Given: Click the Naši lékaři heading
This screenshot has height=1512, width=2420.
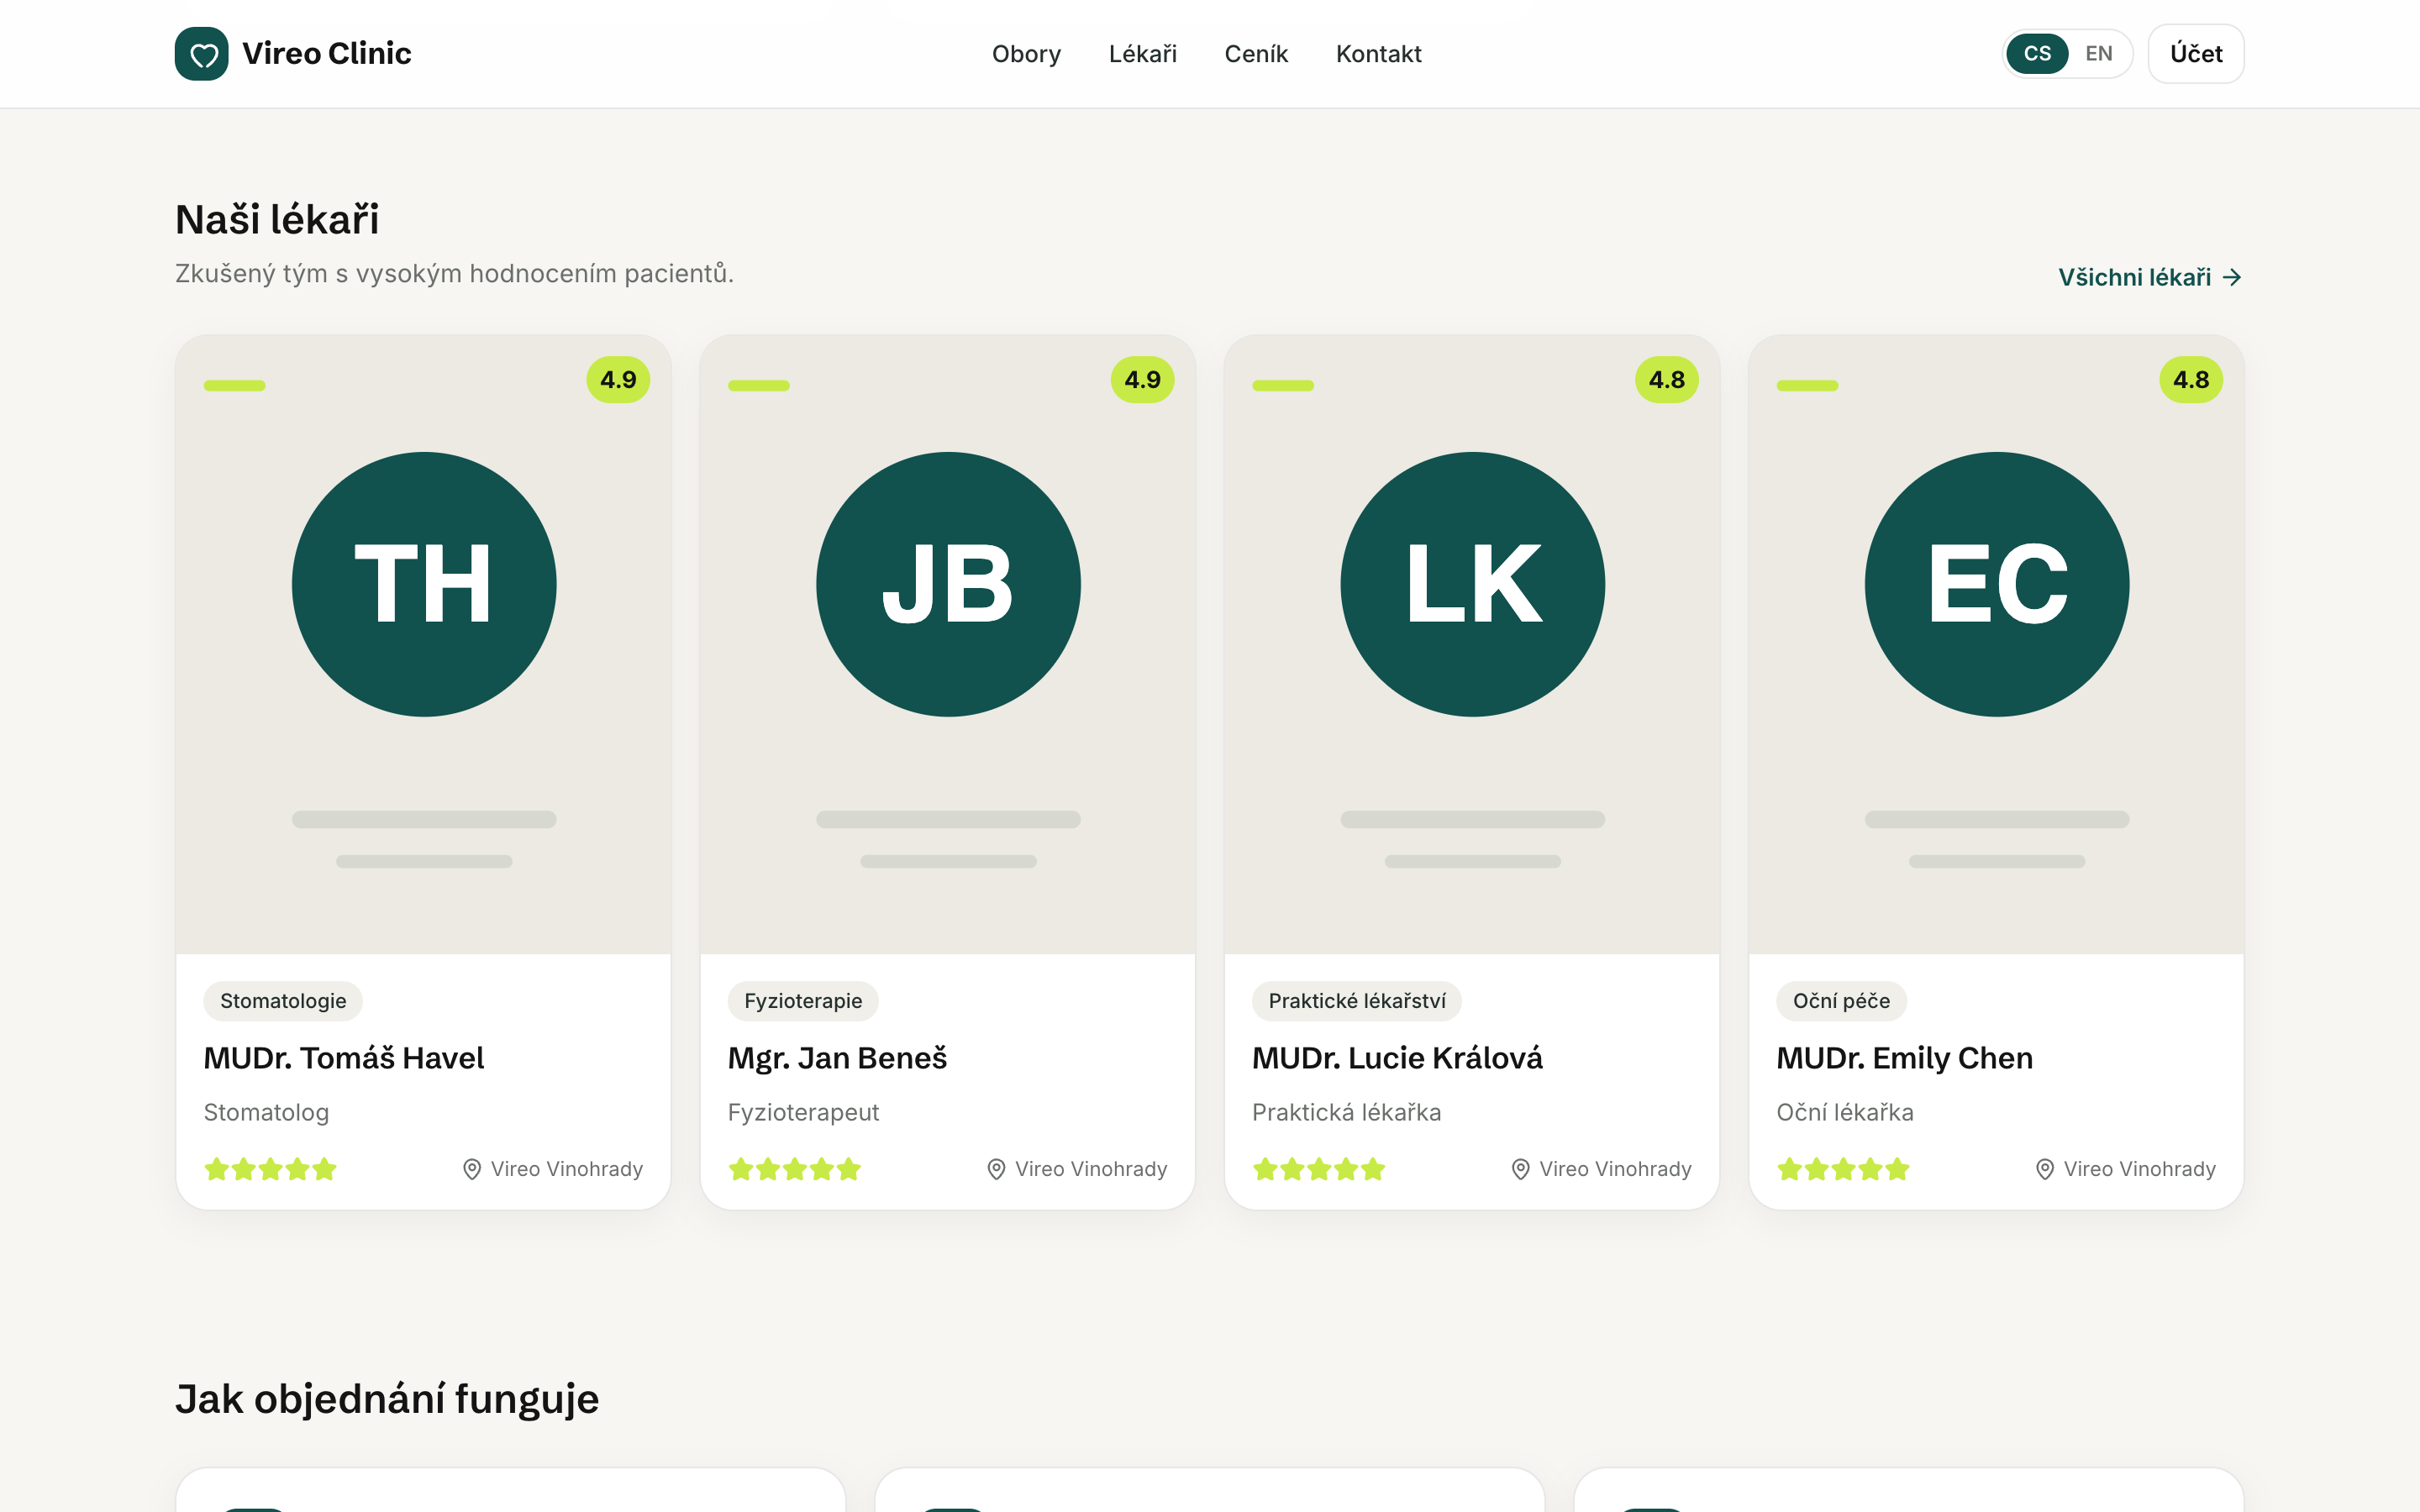Looking at the screenshot, I should click(x=277, y=219).
